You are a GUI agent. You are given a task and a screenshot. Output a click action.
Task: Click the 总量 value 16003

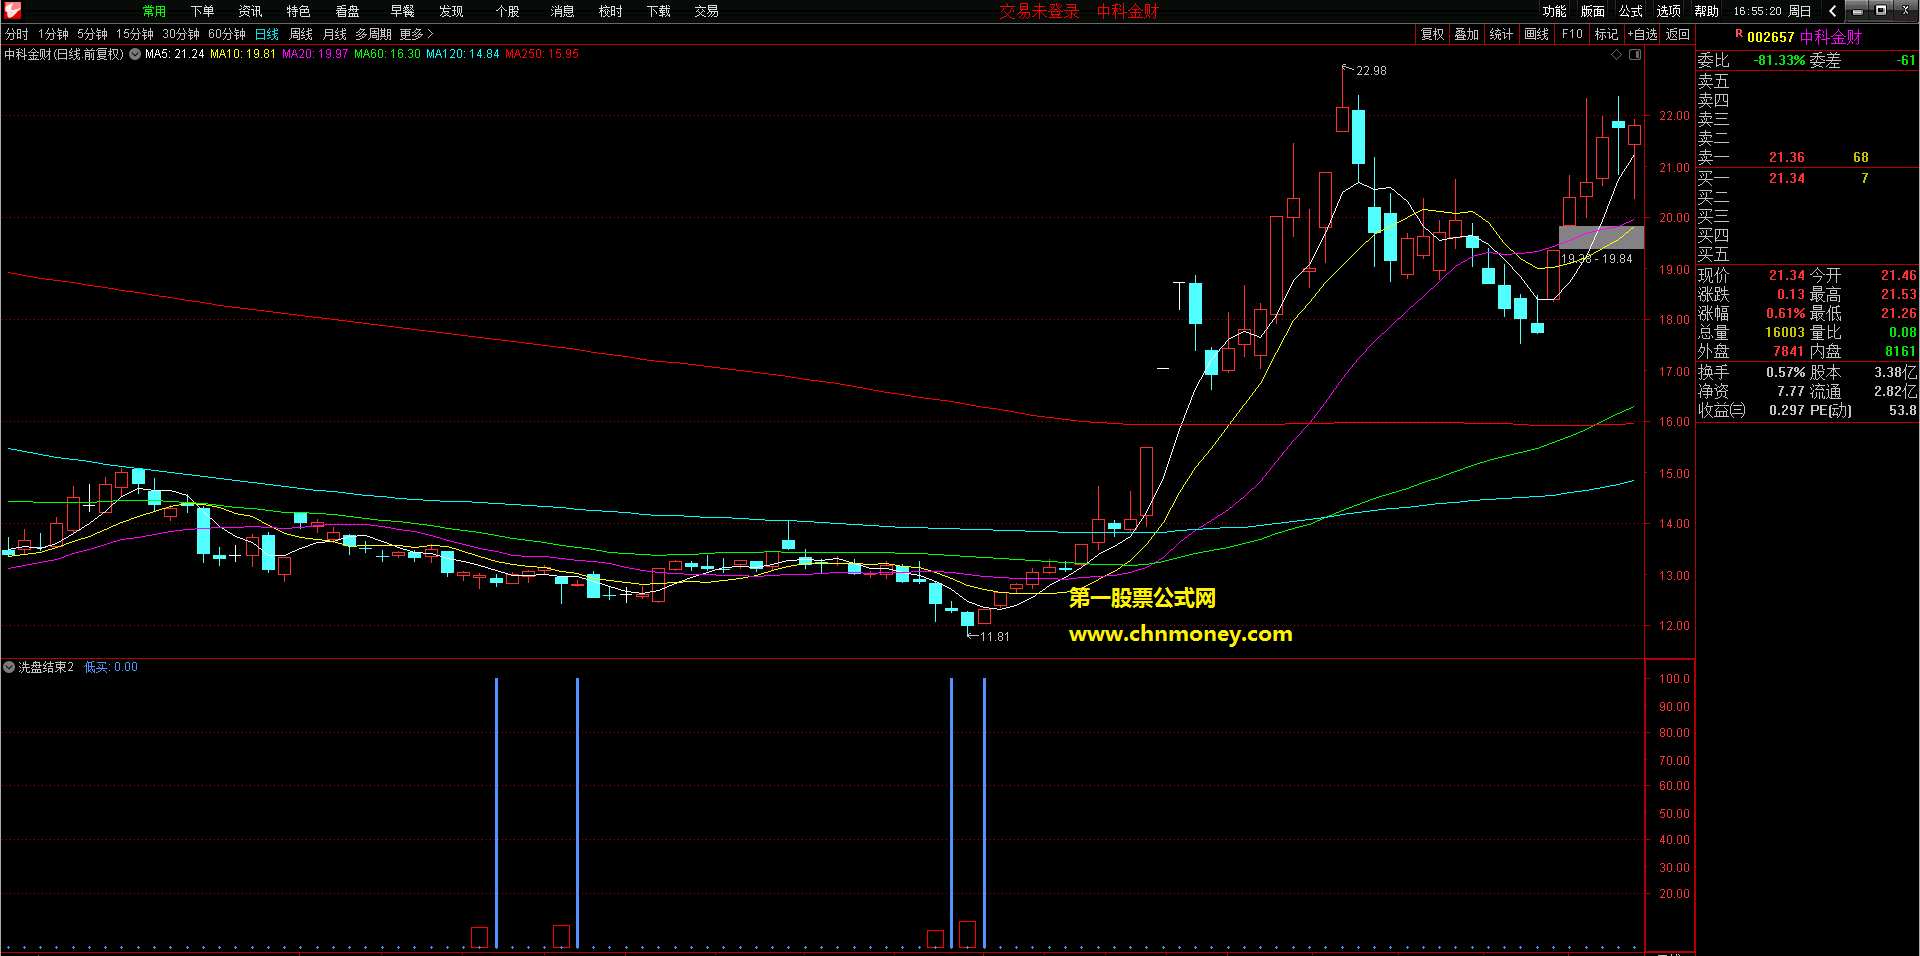pos(1784,332)
